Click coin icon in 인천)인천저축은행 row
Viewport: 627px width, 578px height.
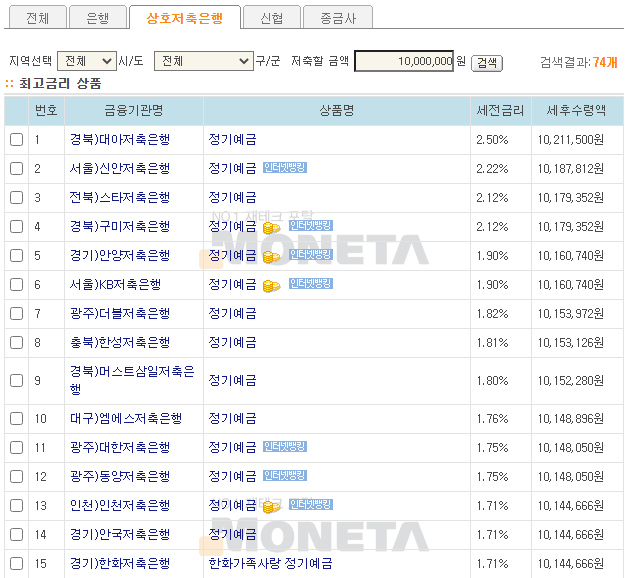(272, 507)
